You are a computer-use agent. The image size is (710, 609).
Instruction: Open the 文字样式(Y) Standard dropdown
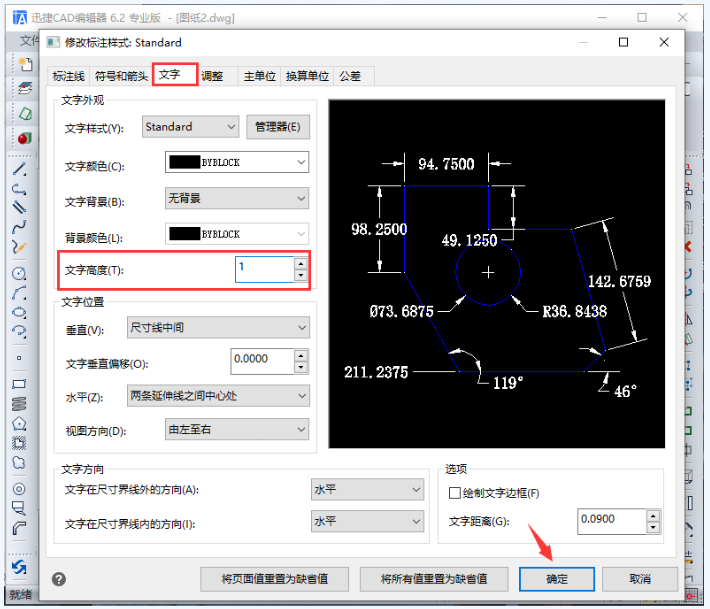(190, 127)
